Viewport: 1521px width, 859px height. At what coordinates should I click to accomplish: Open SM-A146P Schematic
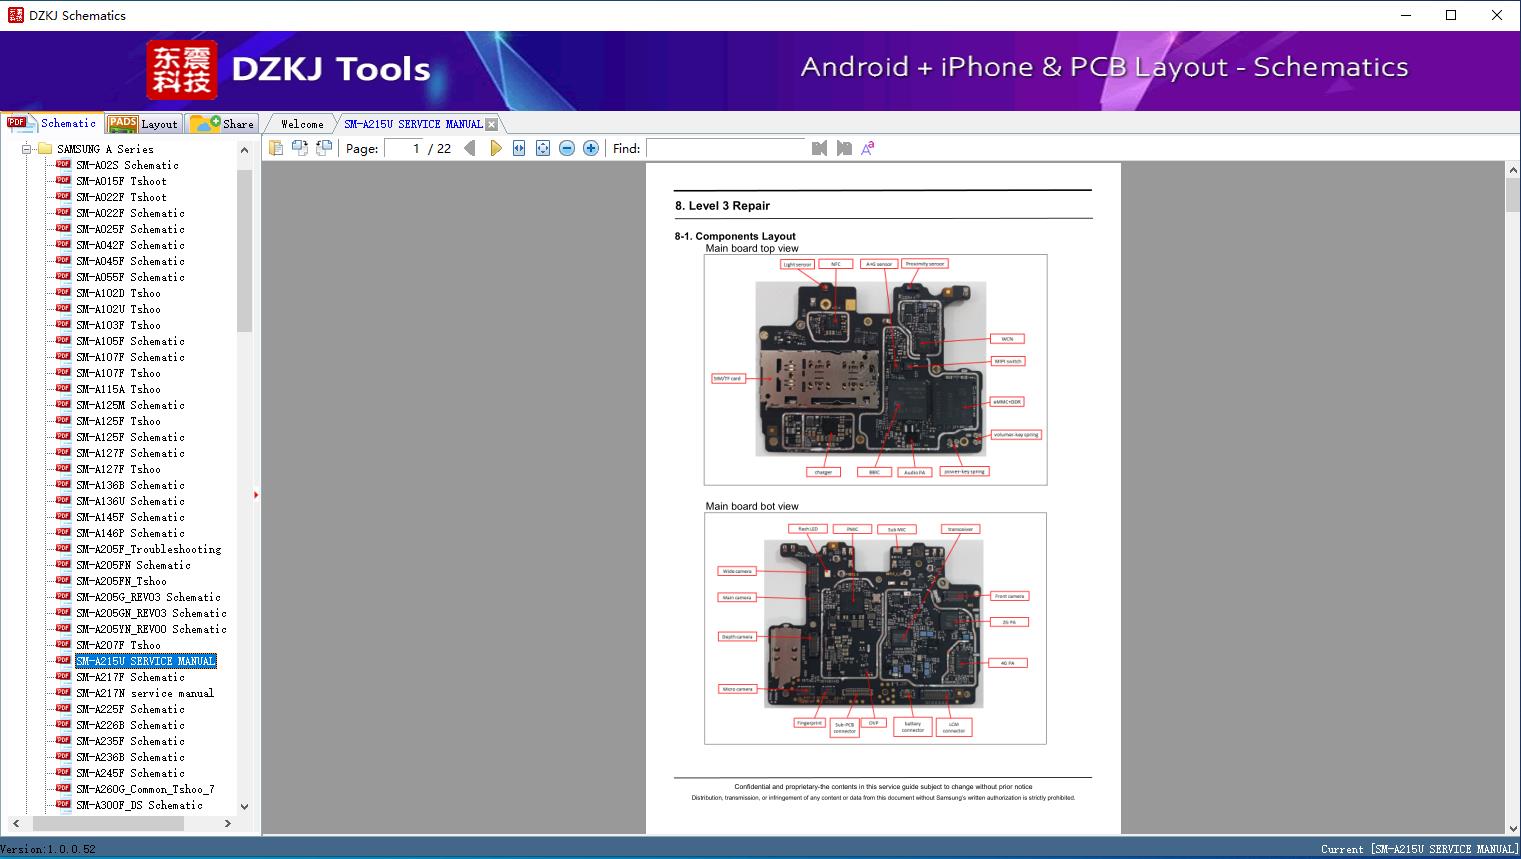[x=130, y=533]
